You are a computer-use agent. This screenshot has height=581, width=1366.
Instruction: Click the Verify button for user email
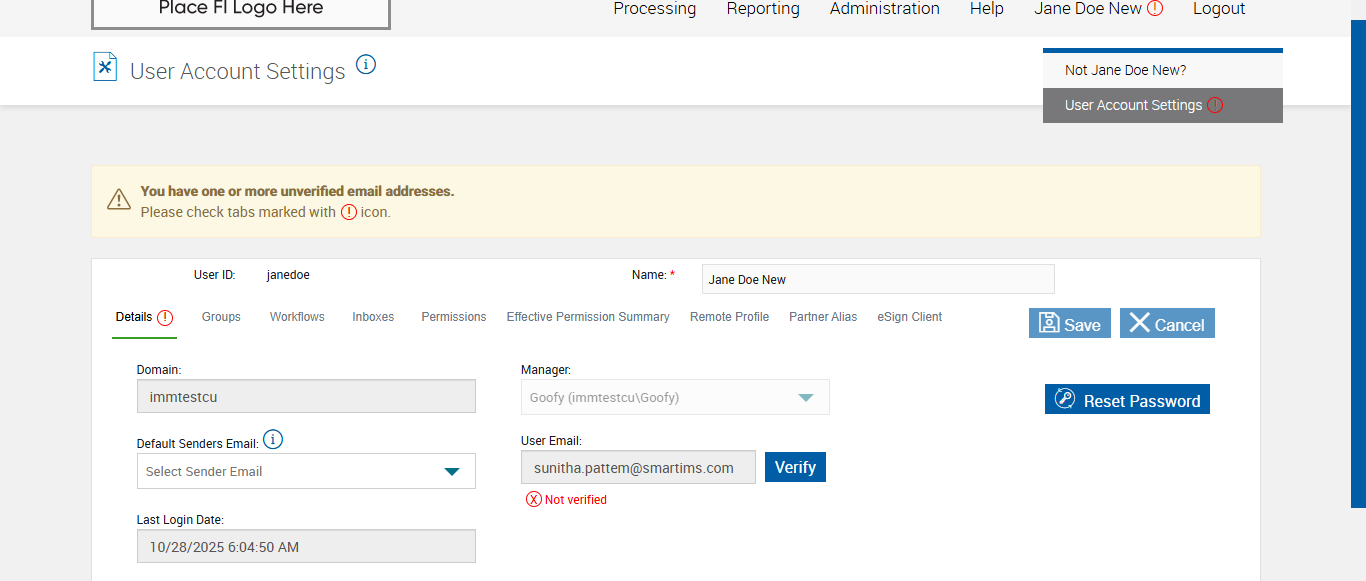click(795, 467)
